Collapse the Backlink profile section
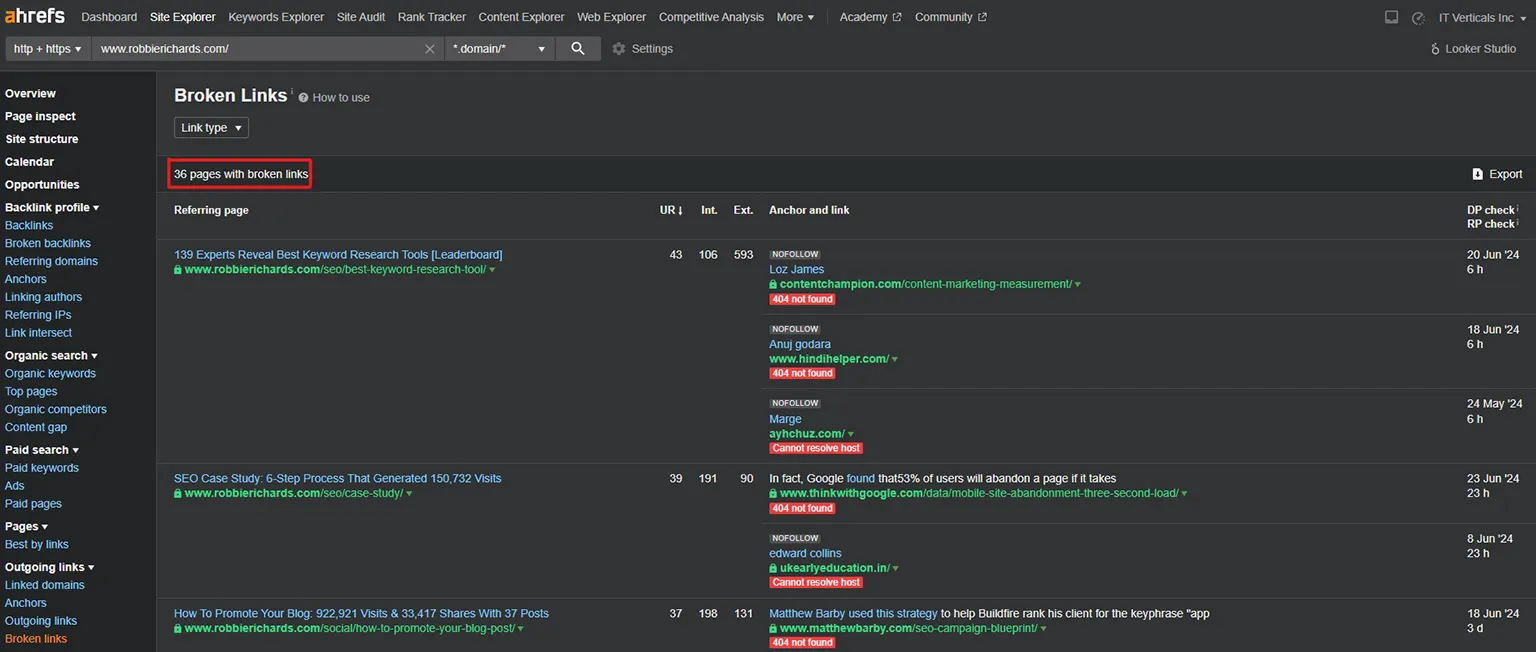Image resolution: width=1536 pixels, height=652 pixels. pyautogui.click(x=52, y=207)
